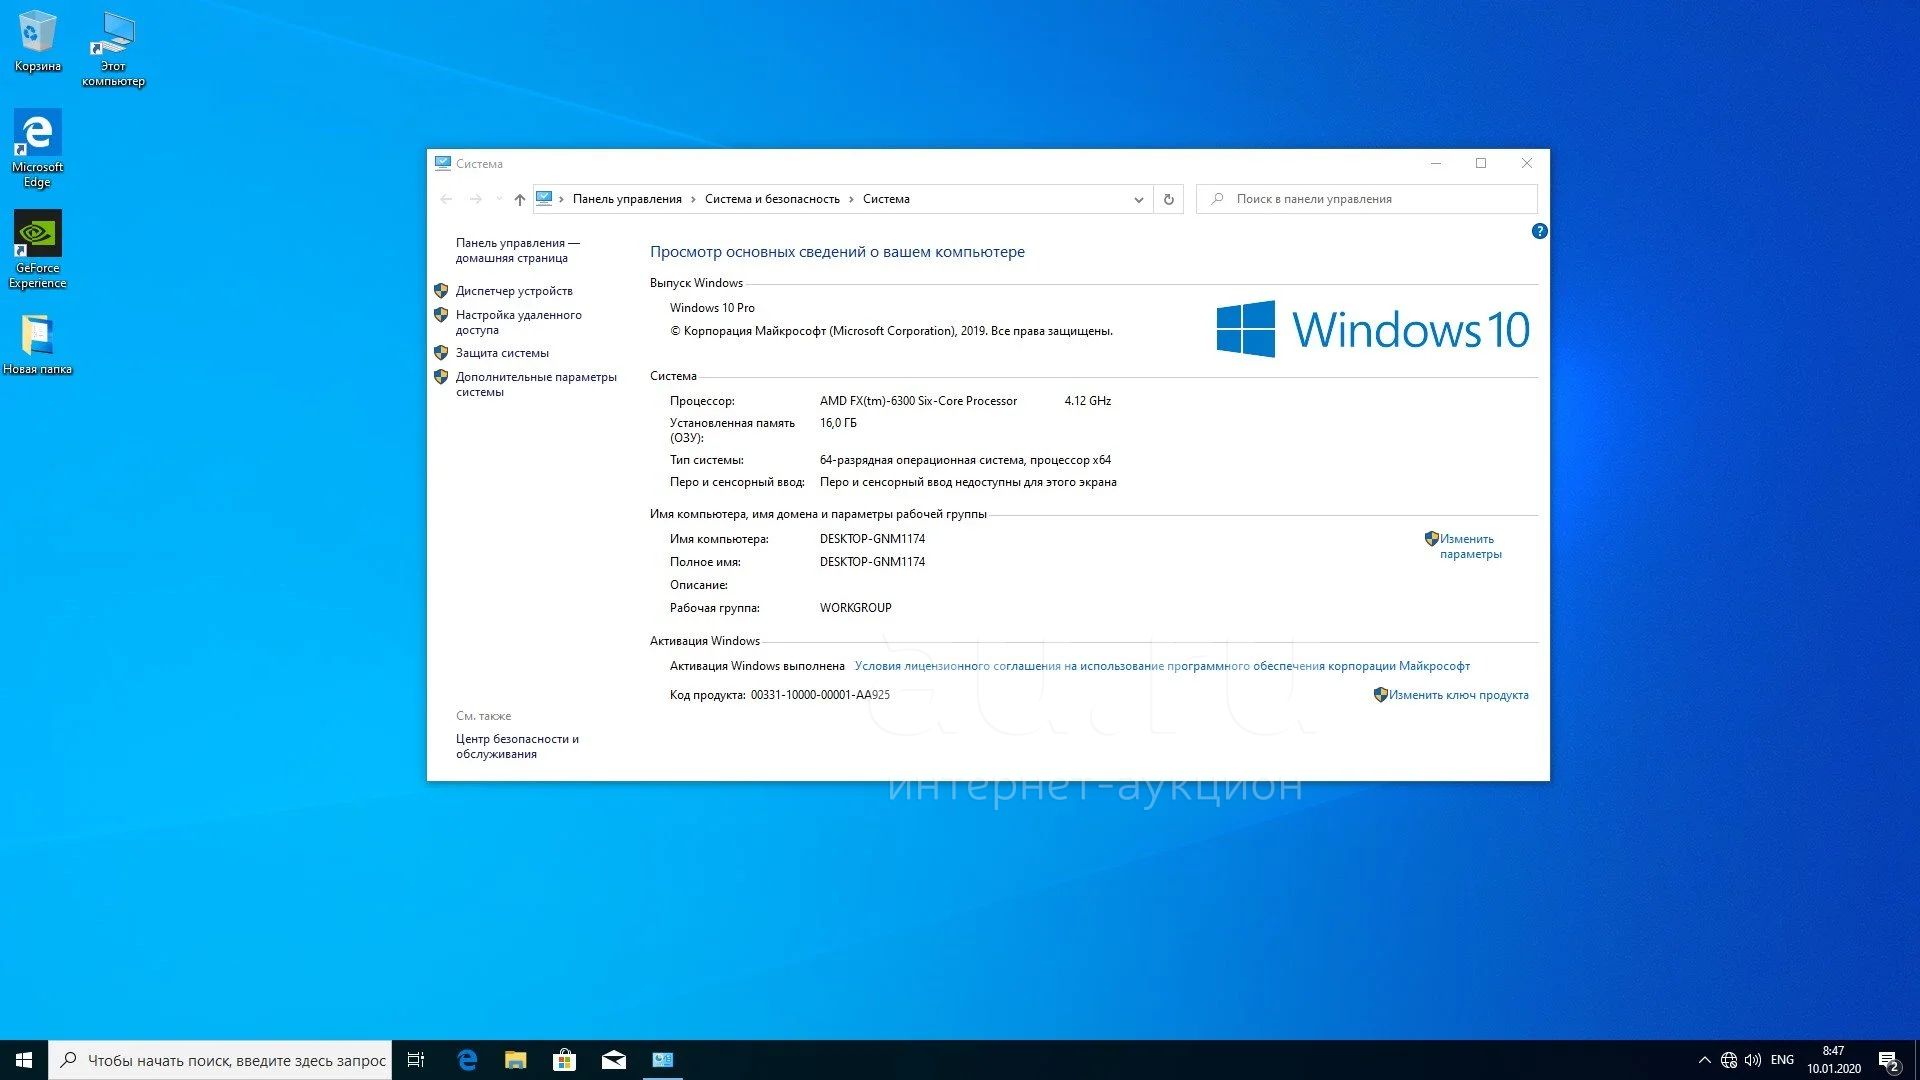Open recent locations dropdown arrow

pos(499,199)
